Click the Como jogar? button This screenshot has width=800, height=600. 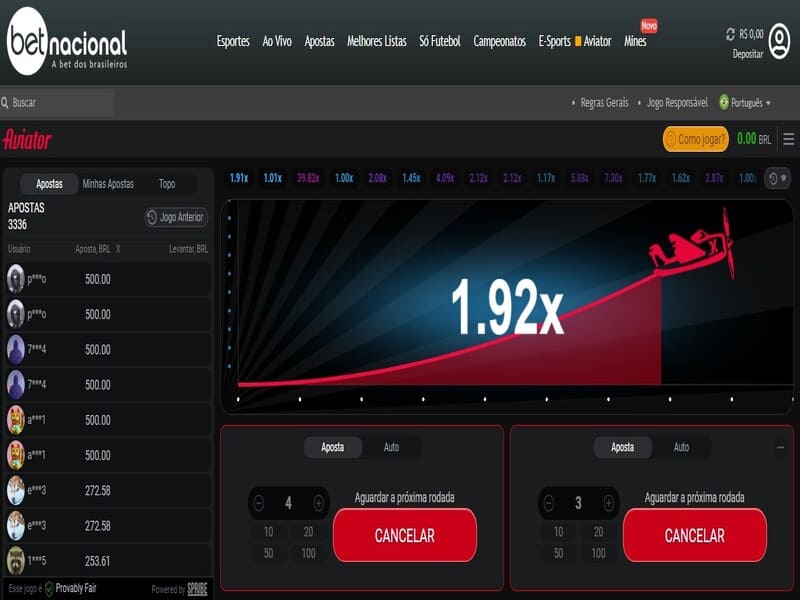pos(695,140)
